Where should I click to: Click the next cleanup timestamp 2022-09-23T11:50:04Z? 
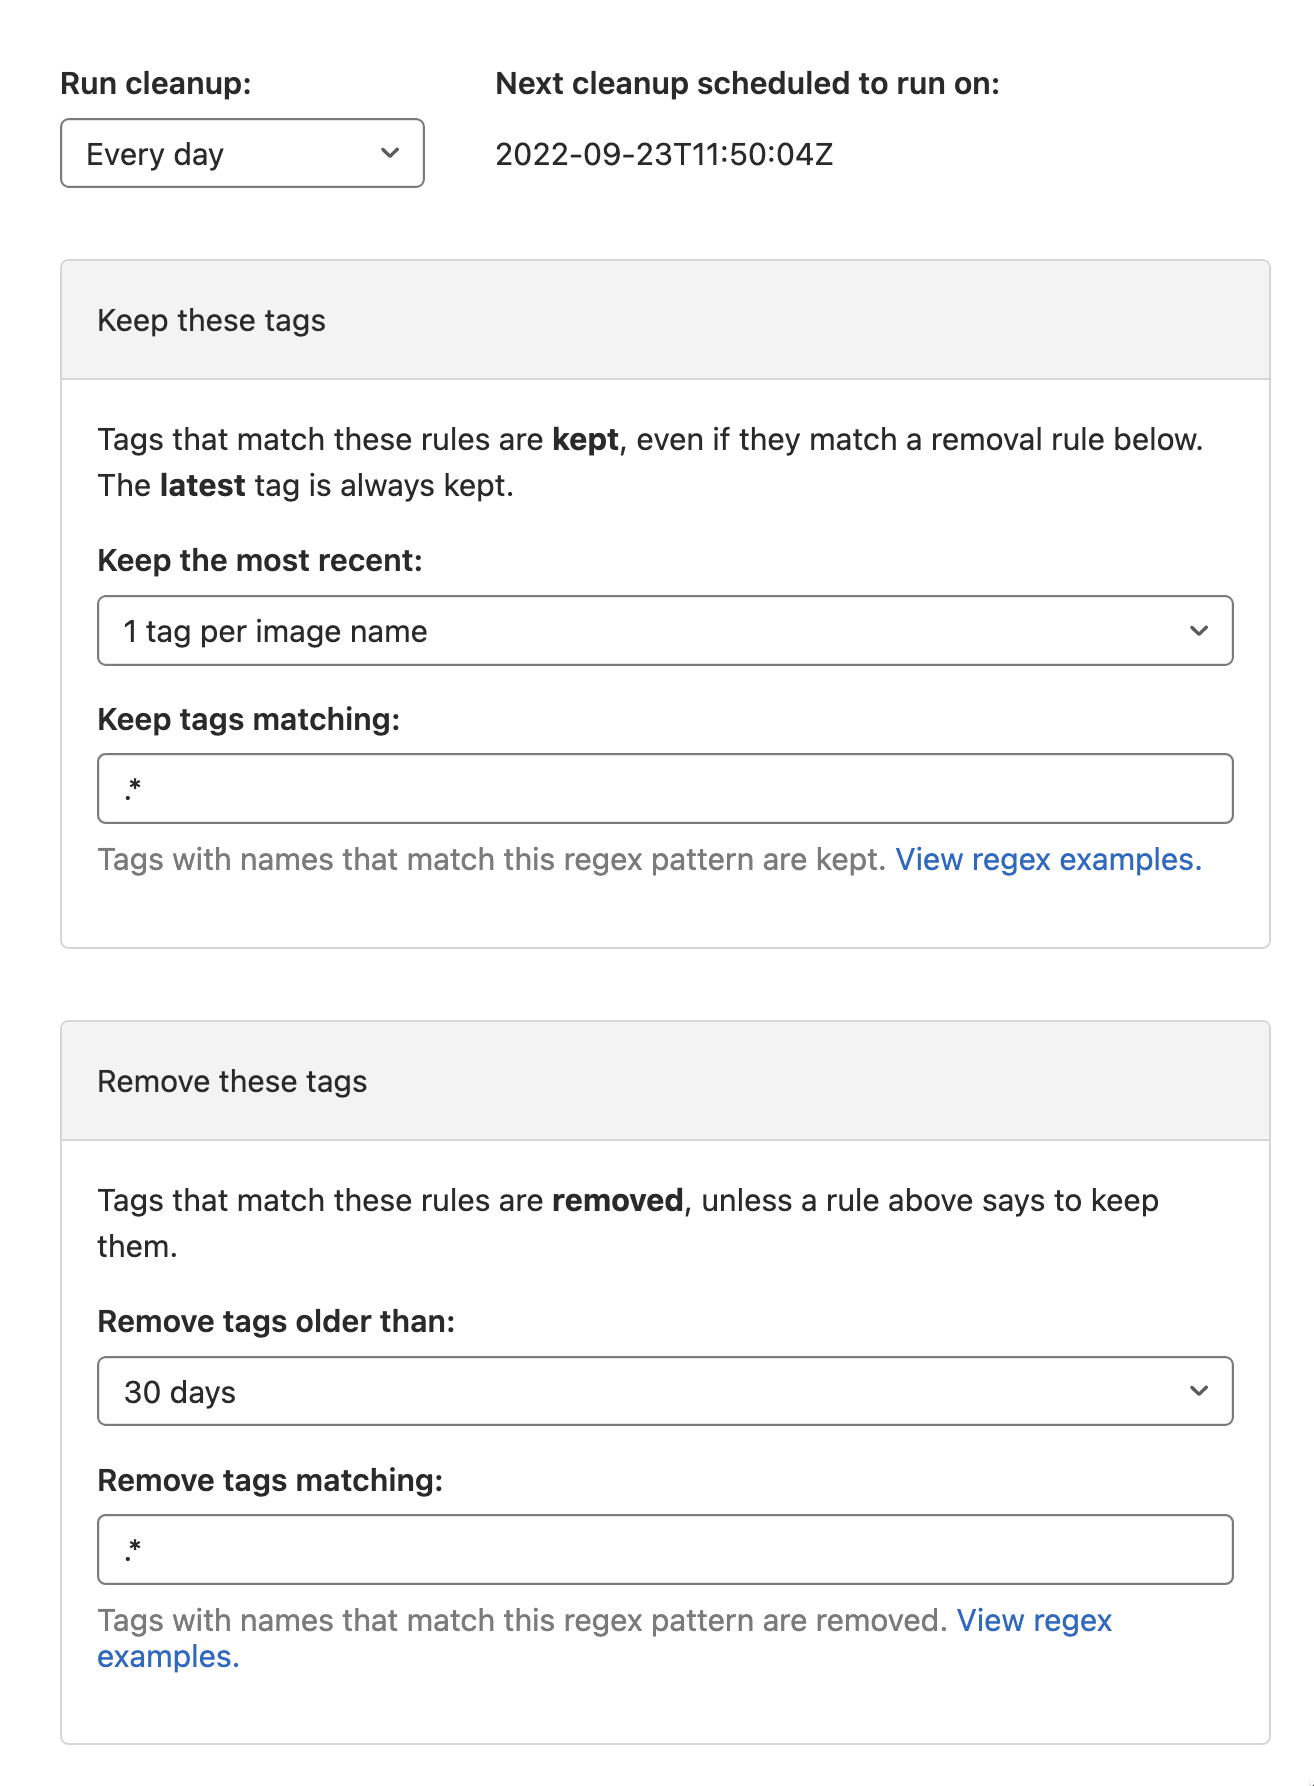664,155
